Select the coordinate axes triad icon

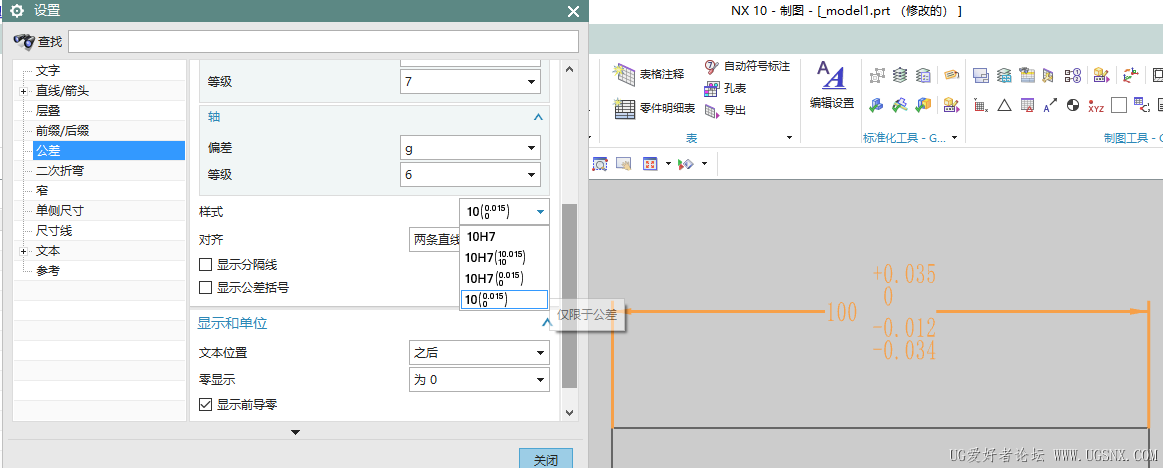[x=1130, y=74]
